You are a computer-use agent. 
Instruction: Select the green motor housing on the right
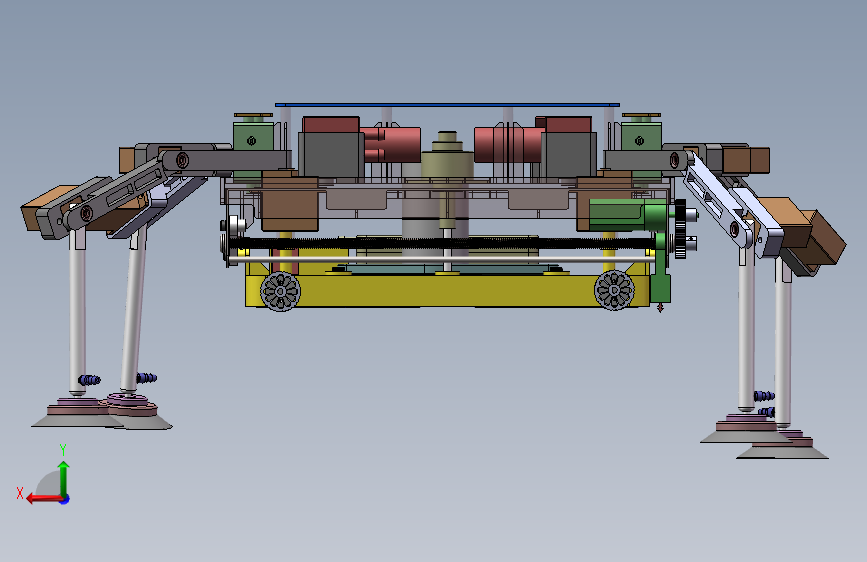click(627, 215)
